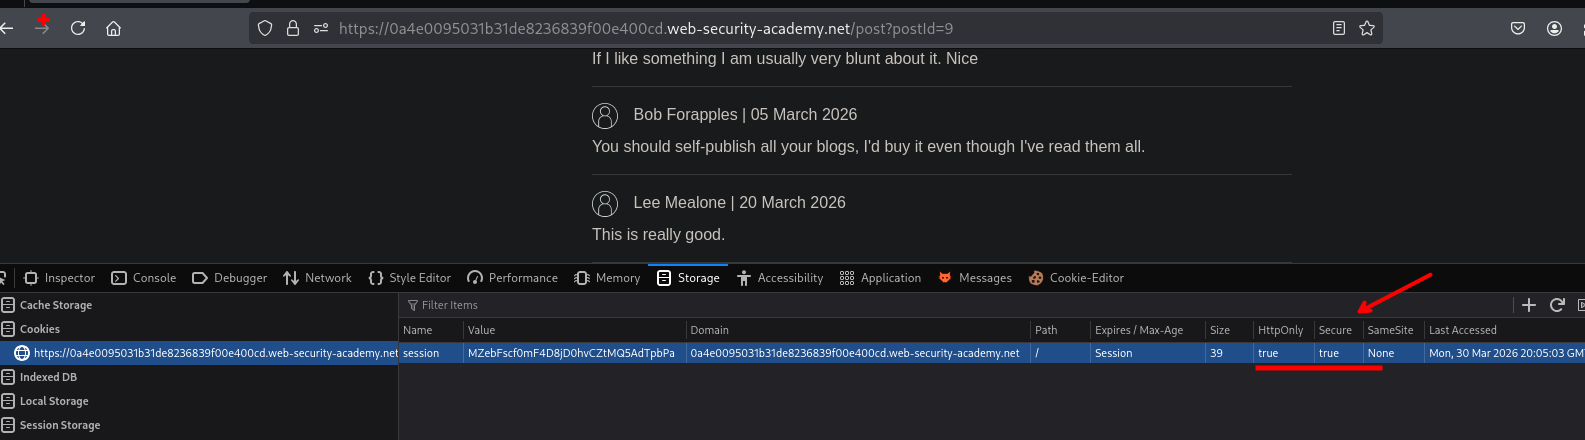
Task: Add a new cookie with the plus icon
Action: click(1528, 305)
